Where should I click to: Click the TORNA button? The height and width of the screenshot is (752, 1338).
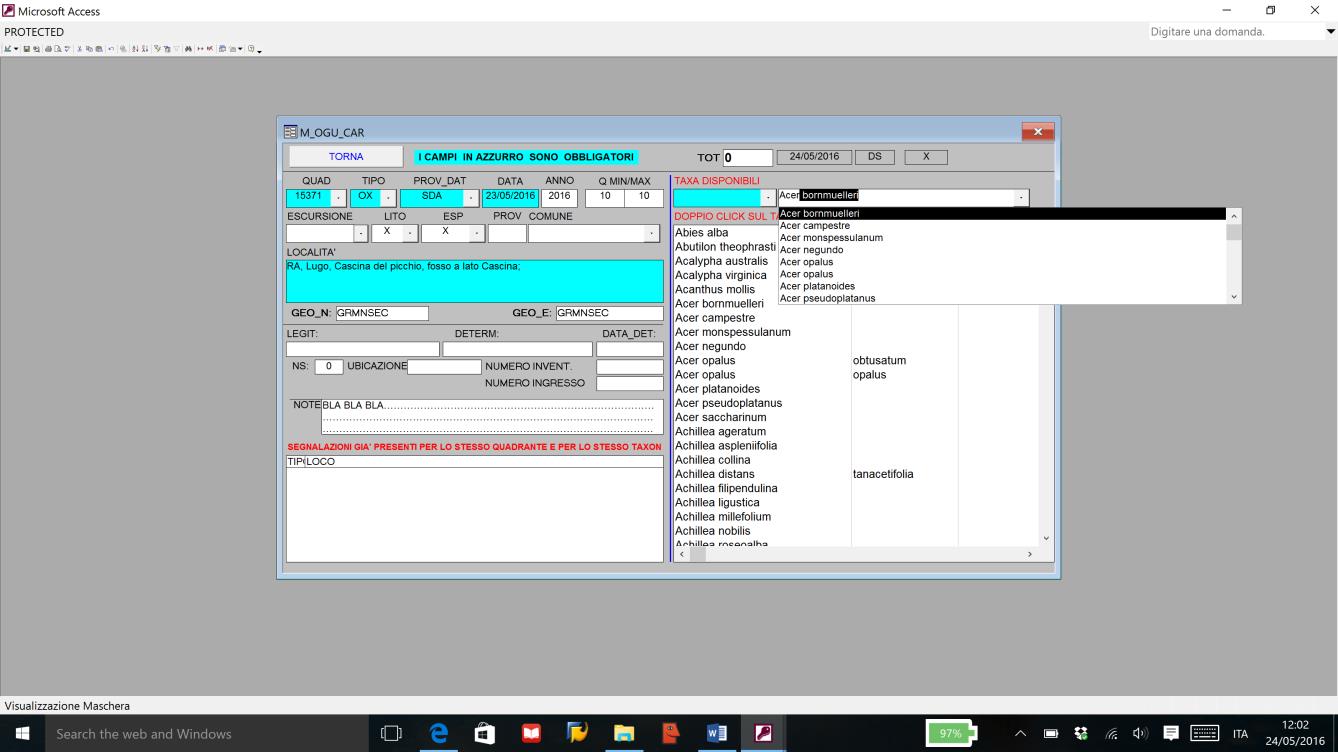[x=346, y=157]
